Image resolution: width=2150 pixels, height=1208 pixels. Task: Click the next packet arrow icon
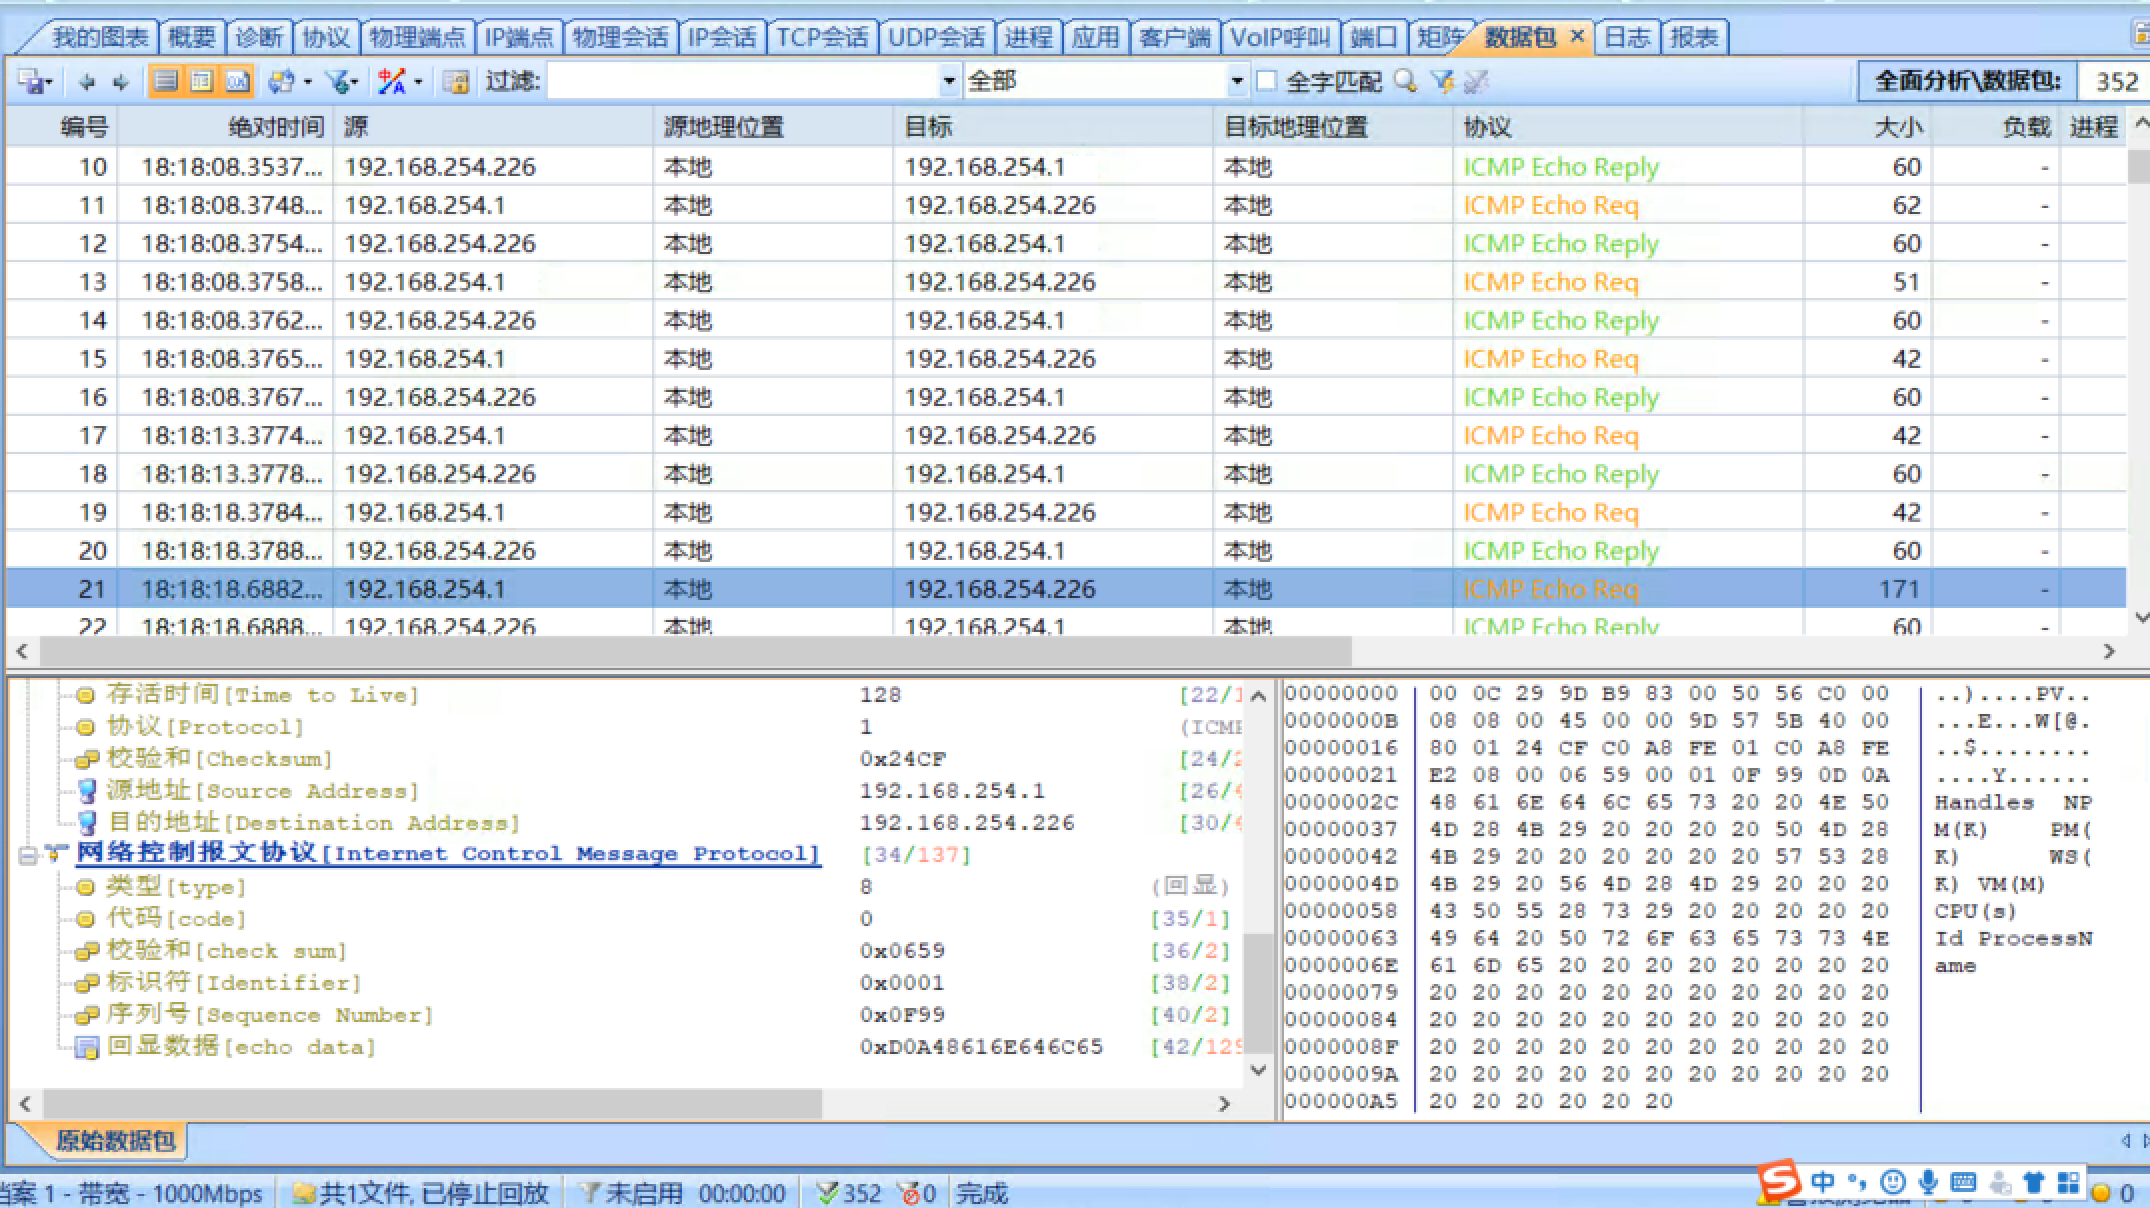click(121, 82)
